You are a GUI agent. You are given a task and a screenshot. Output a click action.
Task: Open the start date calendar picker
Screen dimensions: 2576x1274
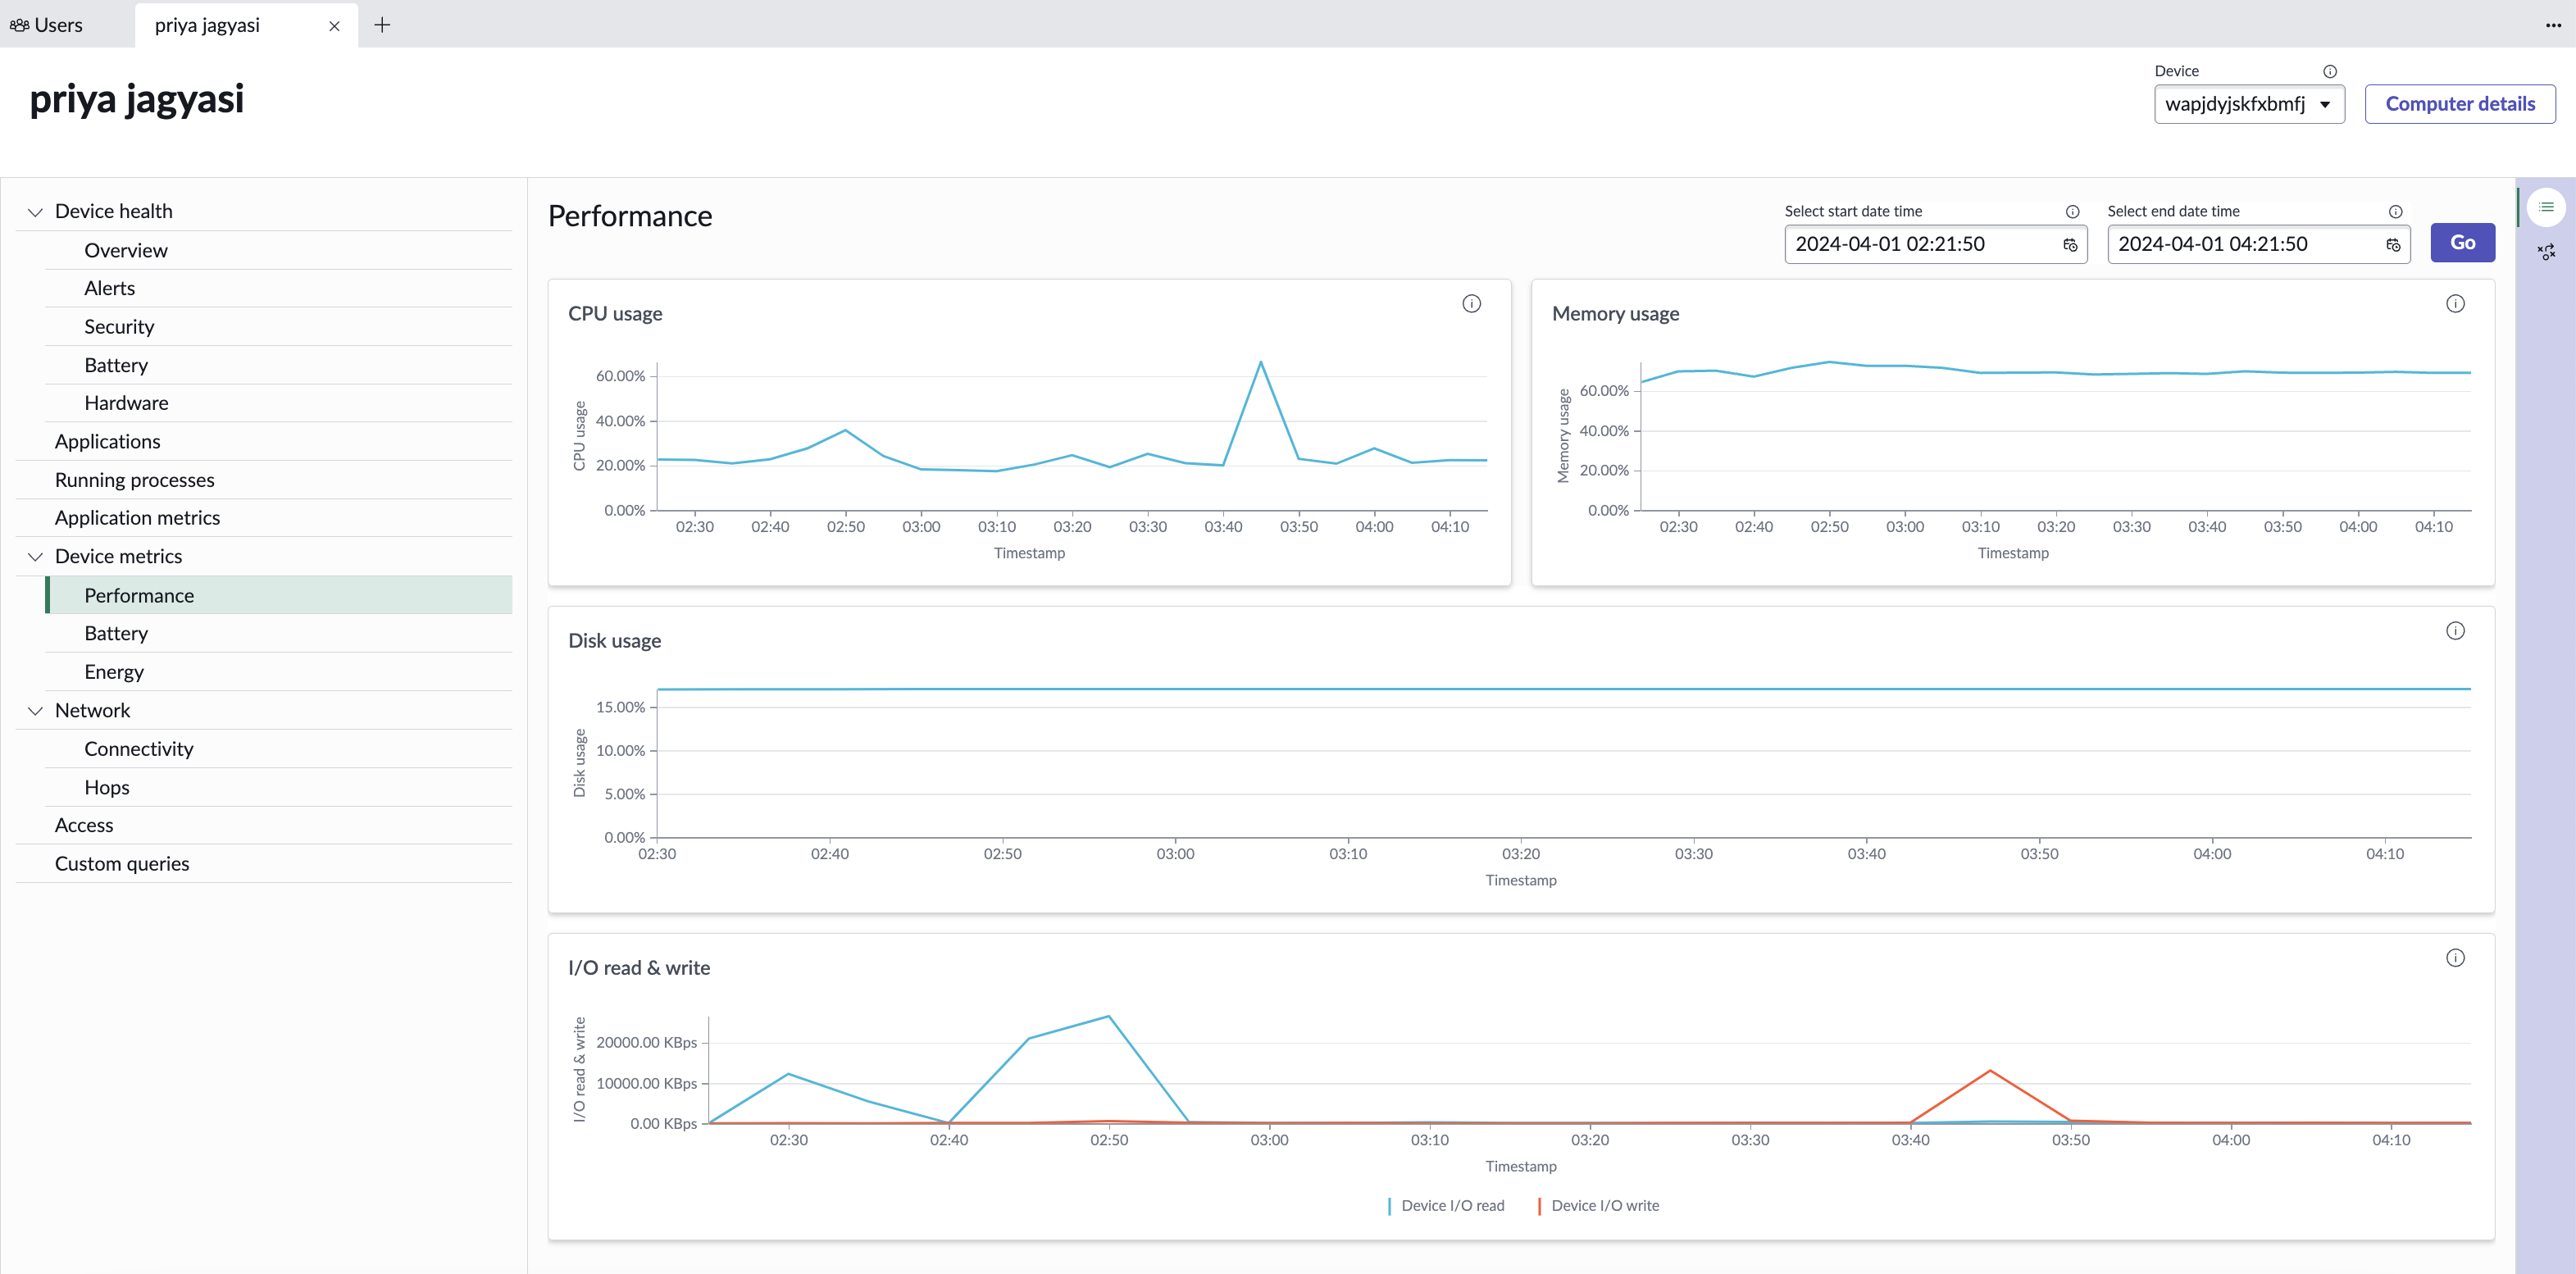click(2070, 245)
